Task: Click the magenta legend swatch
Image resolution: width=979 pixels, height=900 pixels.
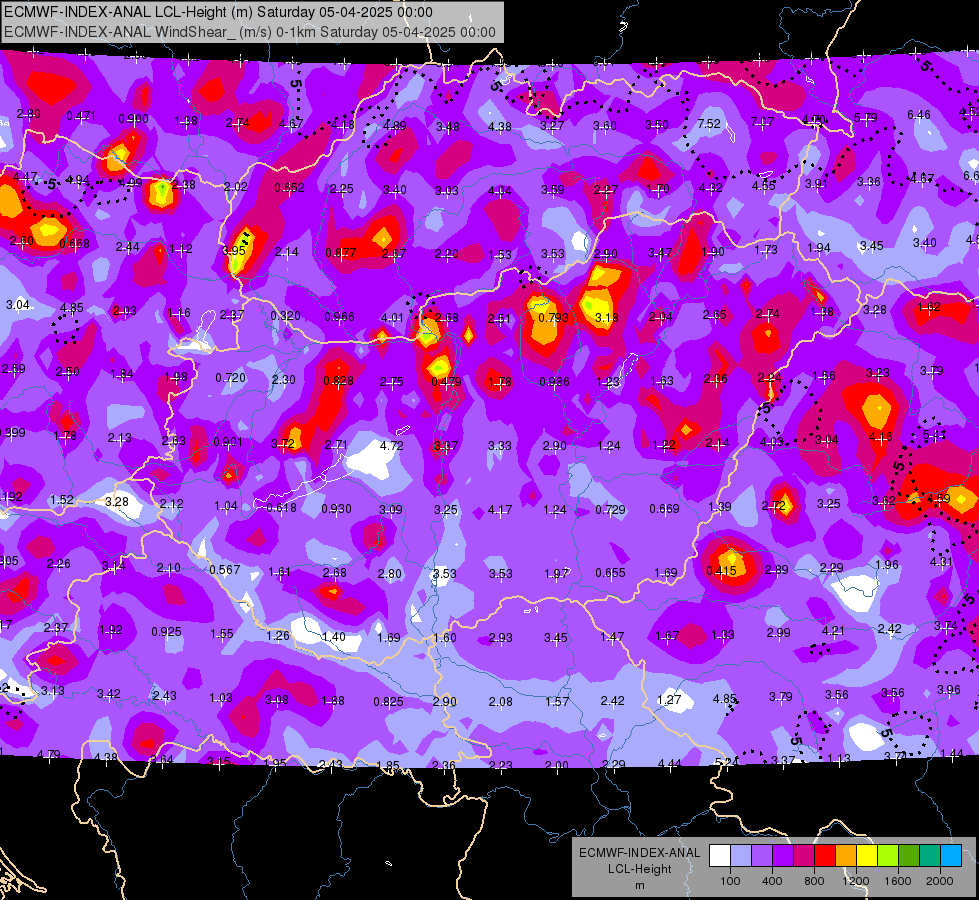Action: coord(804,856)
